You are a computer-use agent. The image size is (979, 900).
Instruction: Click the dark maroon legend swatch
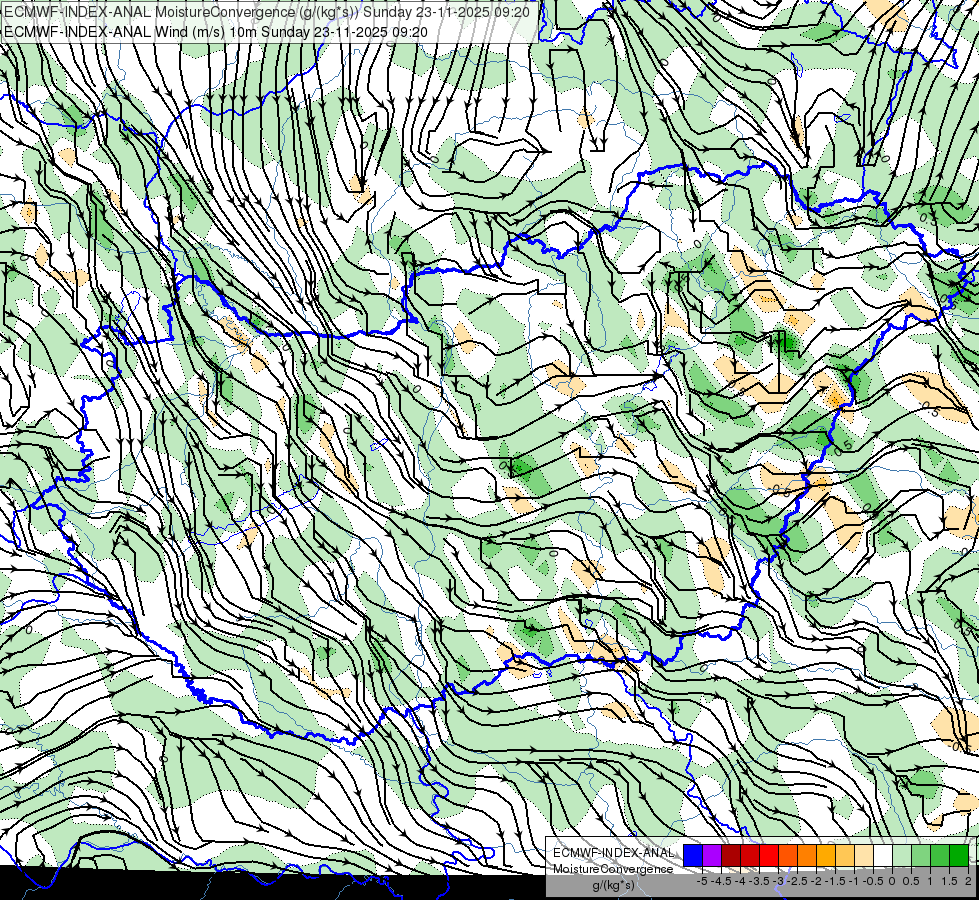(731, 856)
